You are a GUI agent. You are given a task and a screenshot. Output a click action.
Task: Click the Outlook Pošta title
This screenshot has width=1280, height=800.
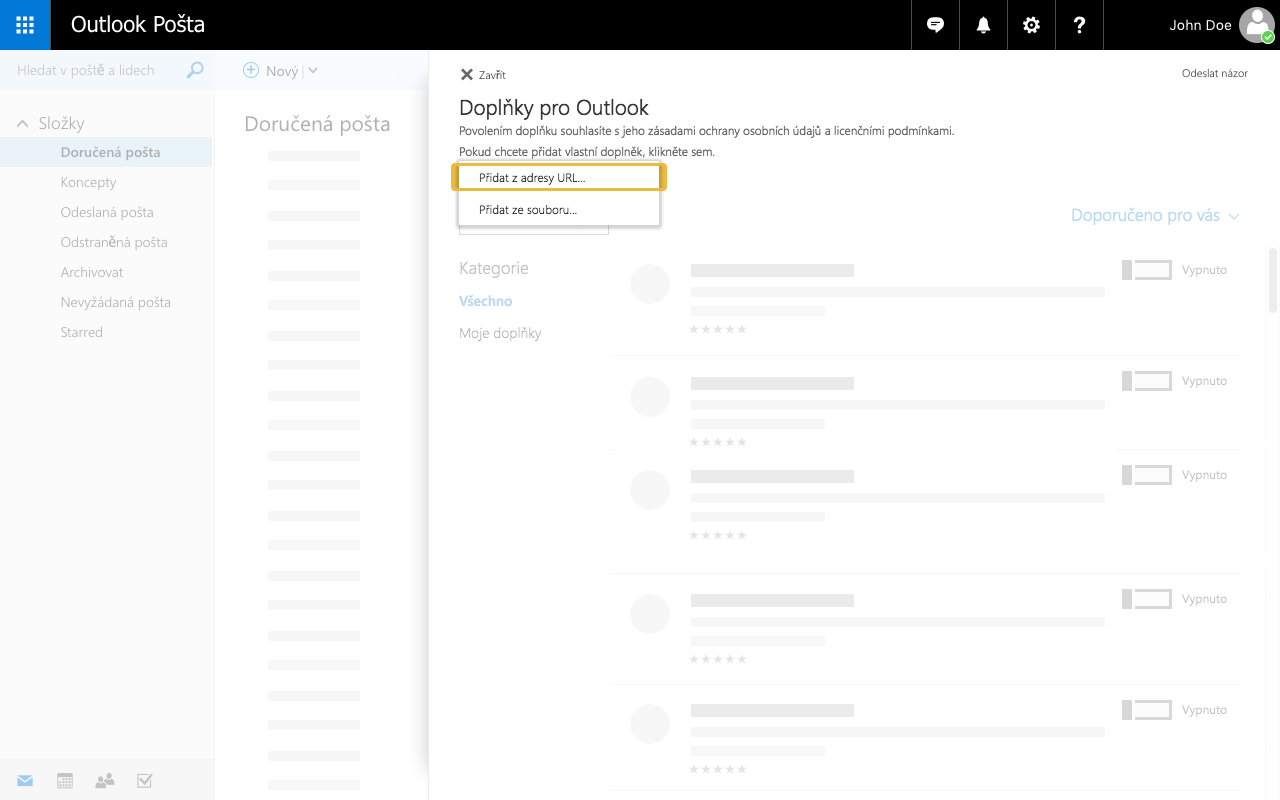pyautogui.click(x=138, y=25)
